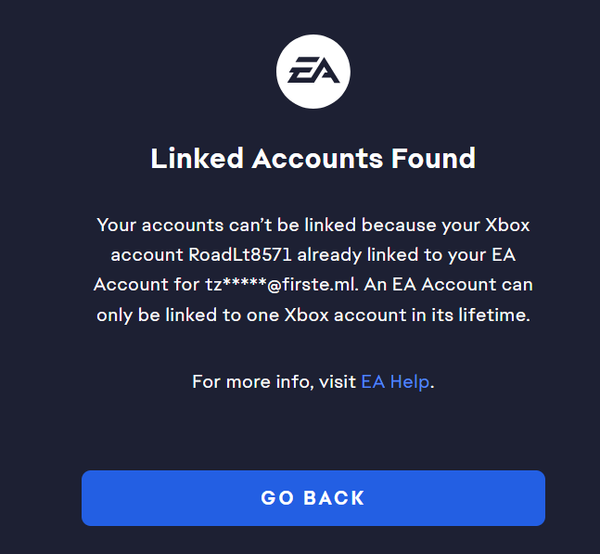
Task: Open the EA Help link
Action: tap(397, 381)
